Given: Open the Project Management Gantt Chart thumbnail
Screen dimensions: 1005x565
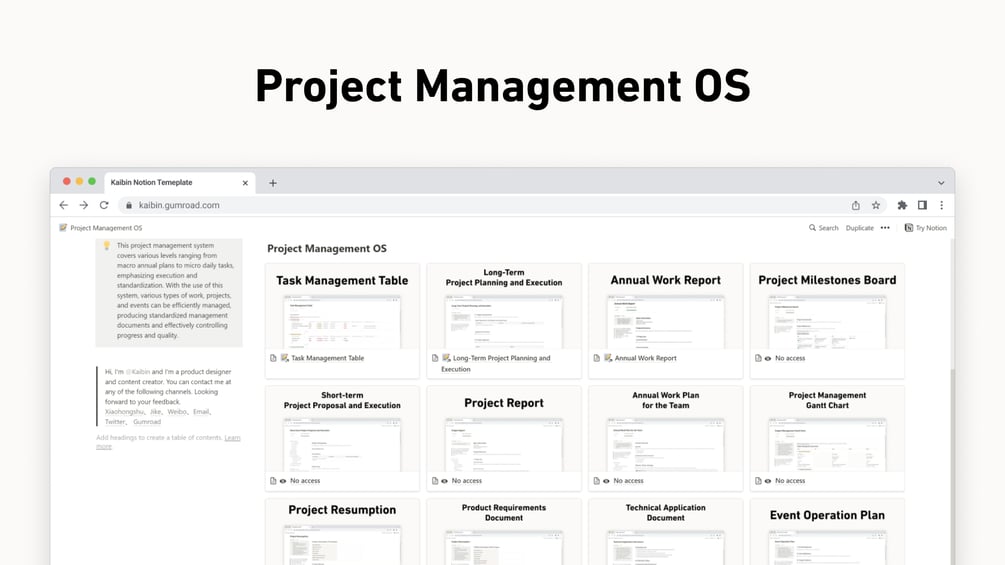Looking at the screenshot, I should click(827, 429).
